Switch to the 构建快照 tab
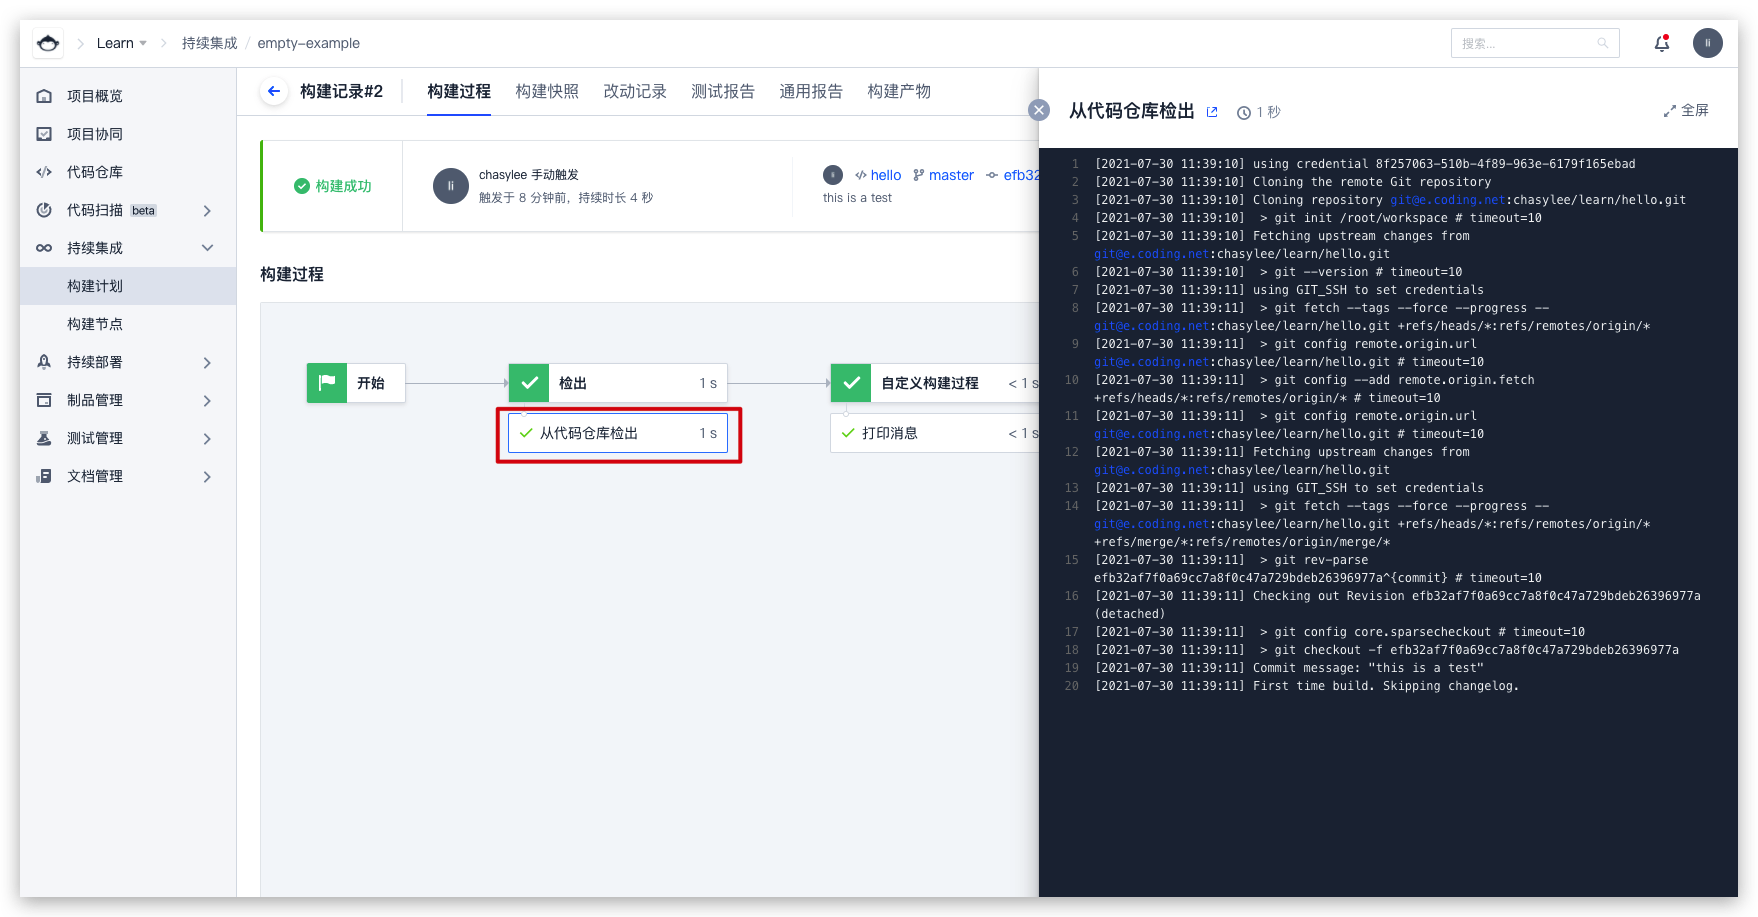Screen dimensions: 1758x917 547,91
